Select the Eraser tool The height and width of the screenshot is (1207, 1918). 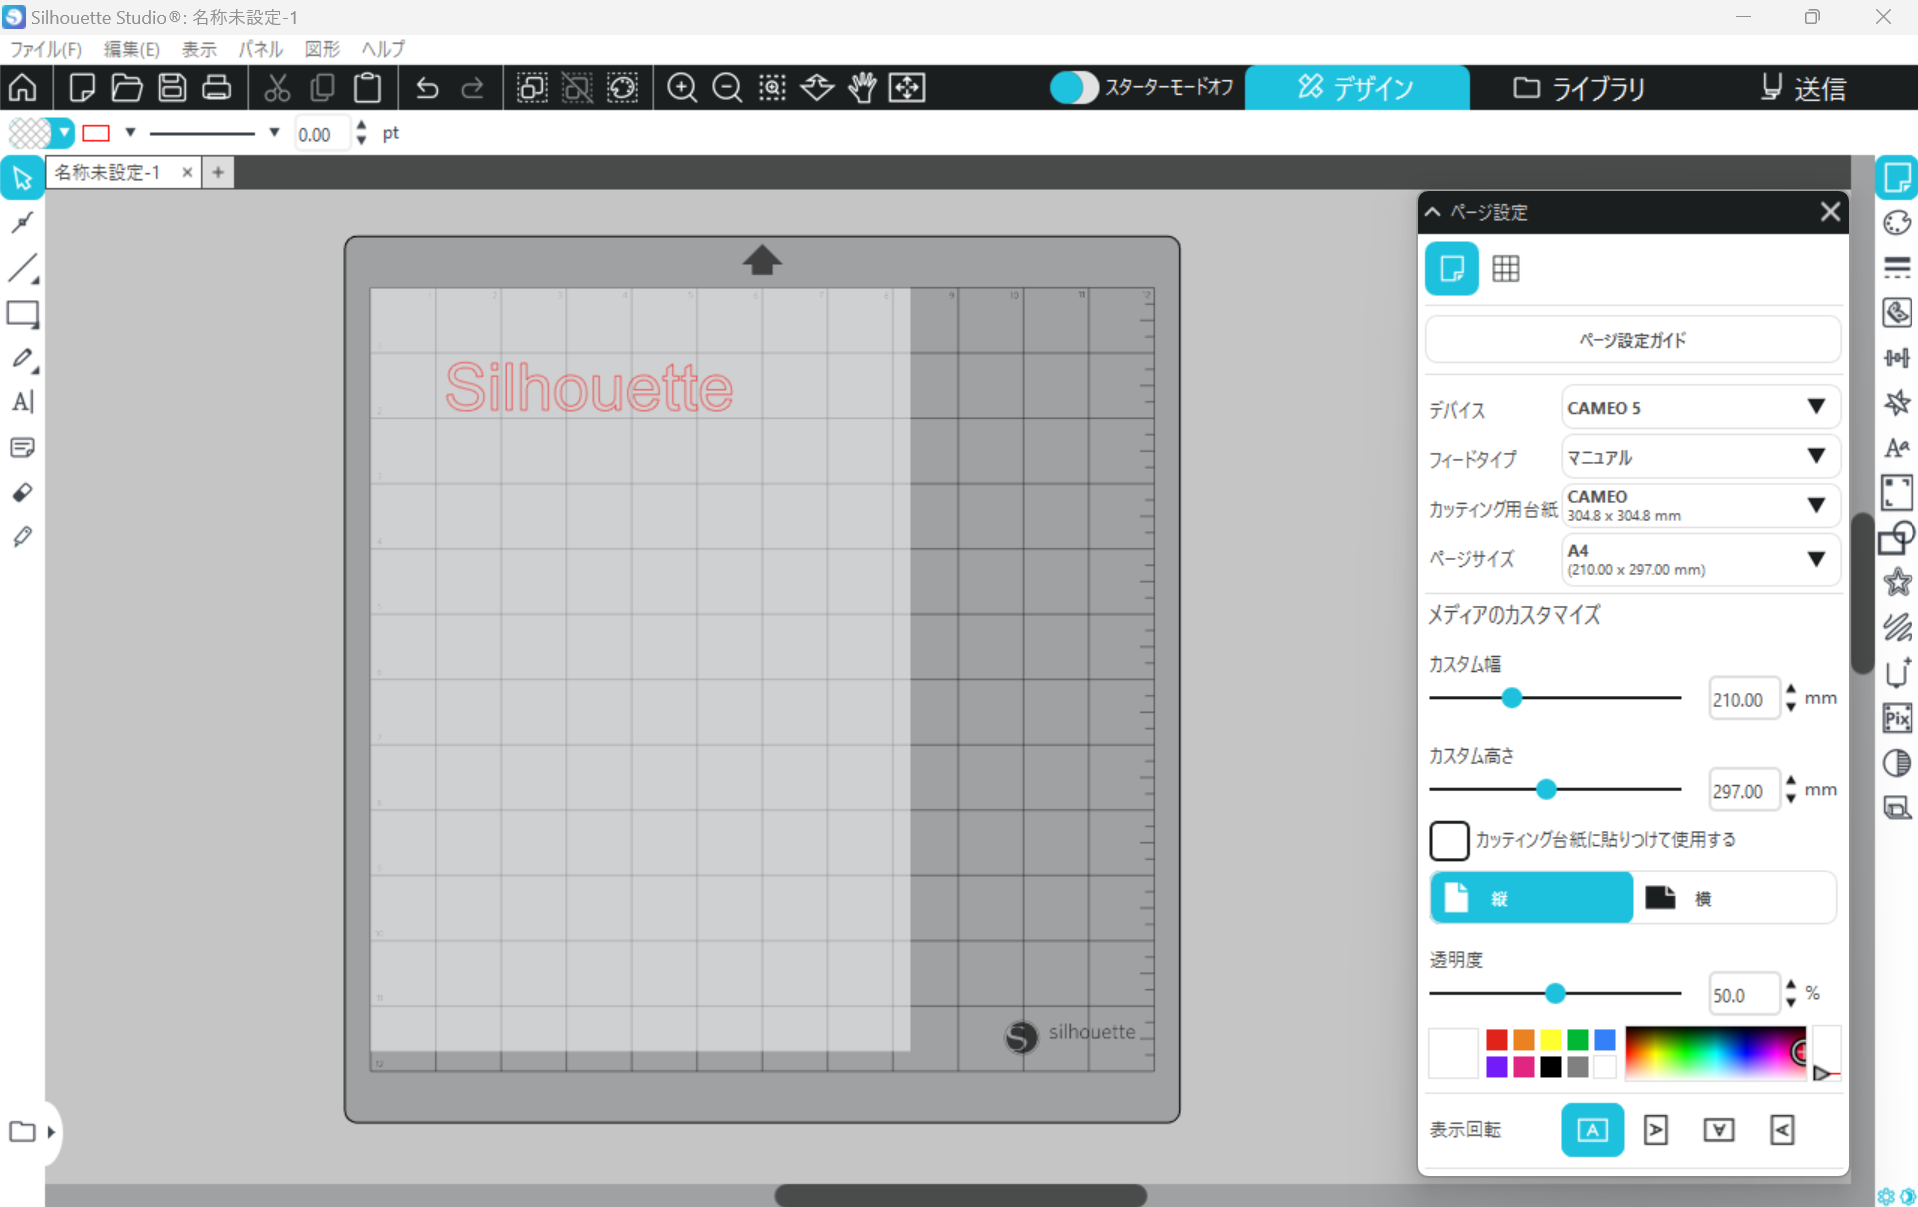[x=22, y=492]
